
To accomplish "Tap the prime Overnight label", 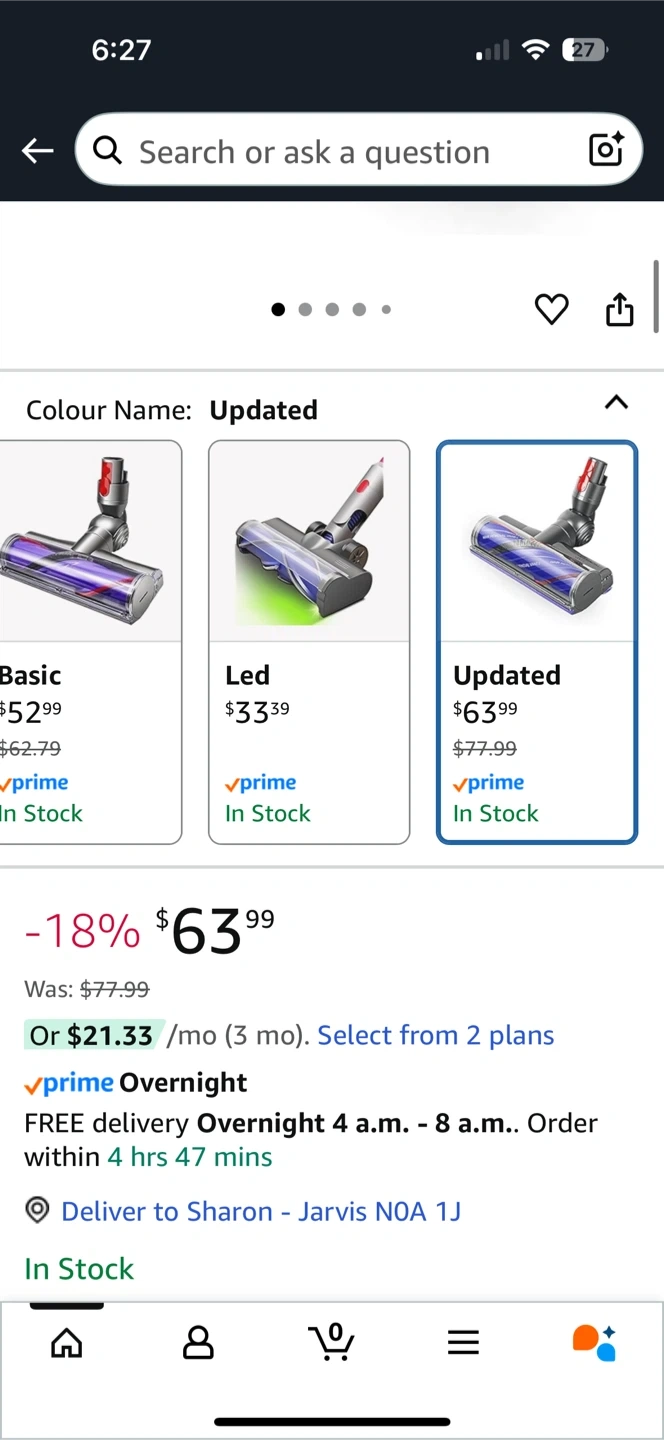I will pyautogui.click(x=136, y=1083).
